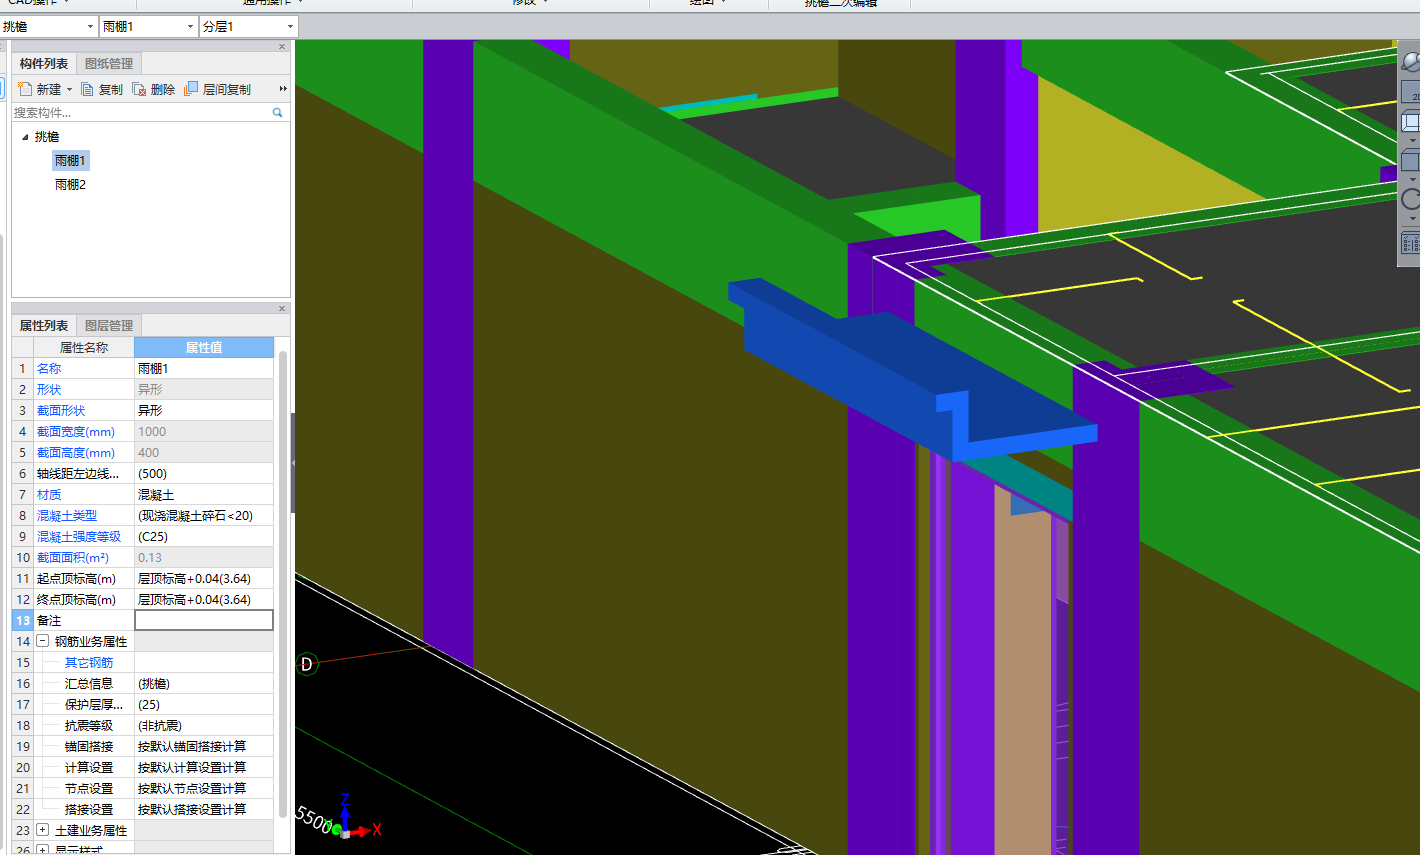Image resolution: width=1420 pixels, height=855 pixels.
Task: Select the 截面形状 value 异形
Action: tap(204, 411)
